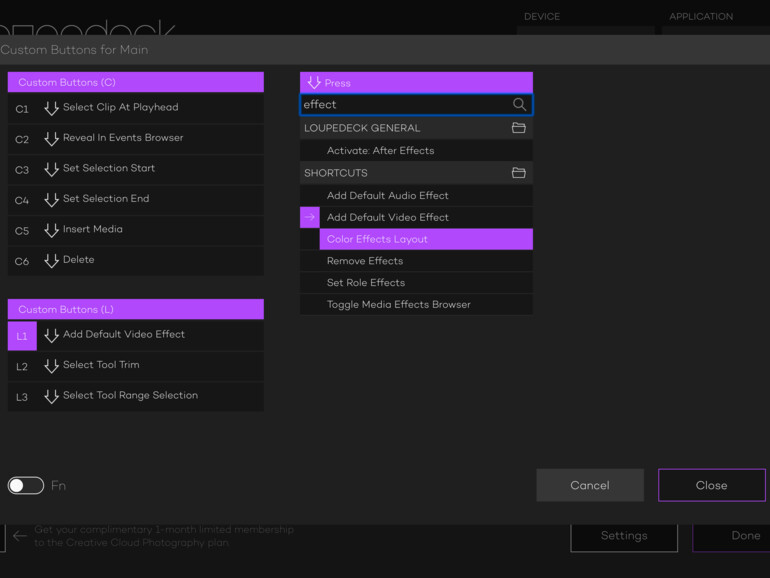Screen dimensions: 770x578
Task: Select Activate: After Effects action
Action: [x=416, y=150]
